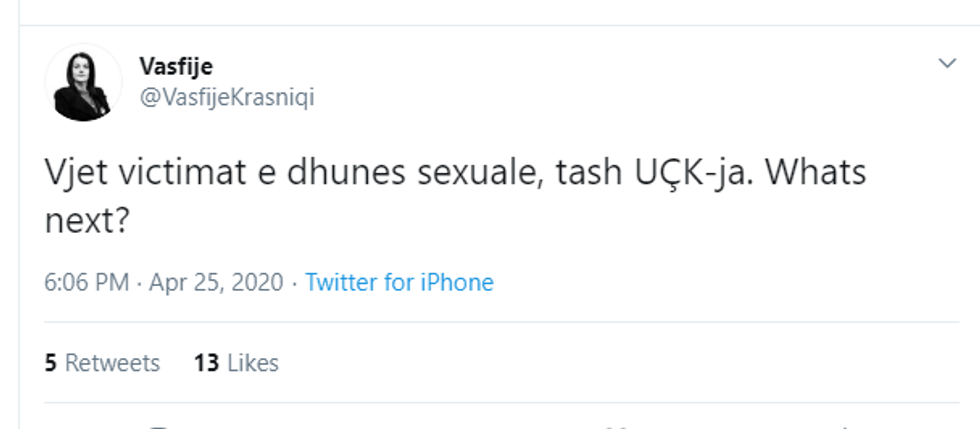Click the word "Likes" label
Image resolution: width=980 pixels, height=429 pixels.
point(252,362)
